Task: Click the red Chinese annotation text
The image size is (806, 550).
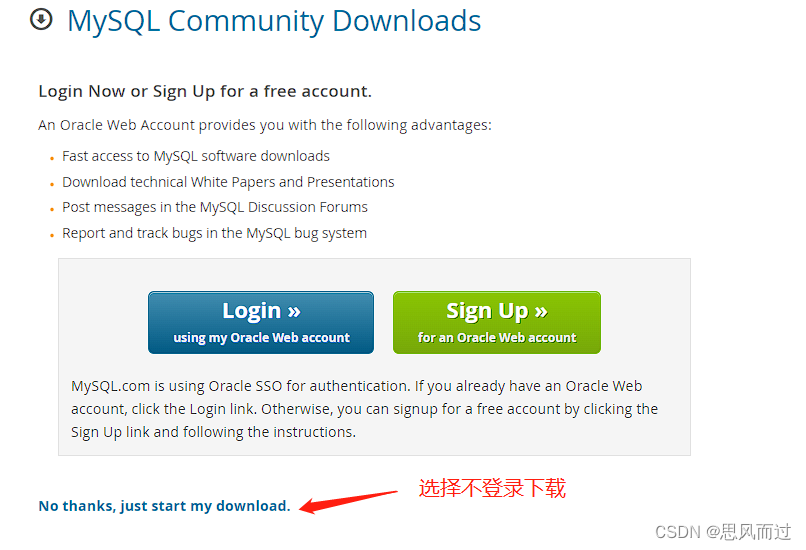Action: pyautogui.click(x=492, y=488)
